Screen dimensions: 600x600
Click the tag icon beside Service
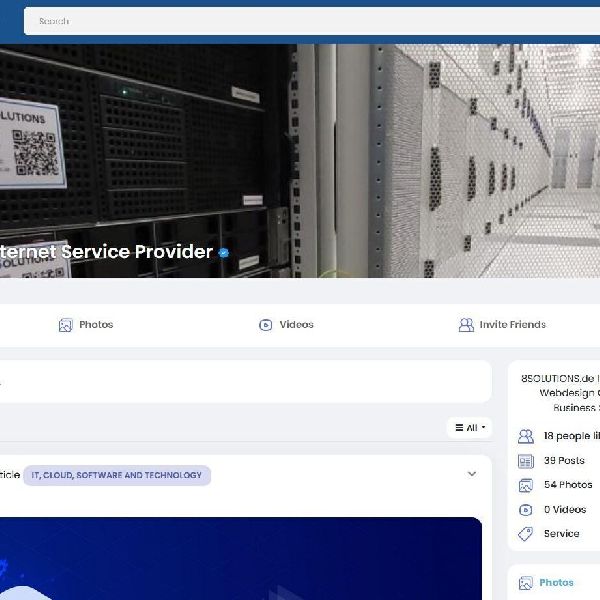526,534
